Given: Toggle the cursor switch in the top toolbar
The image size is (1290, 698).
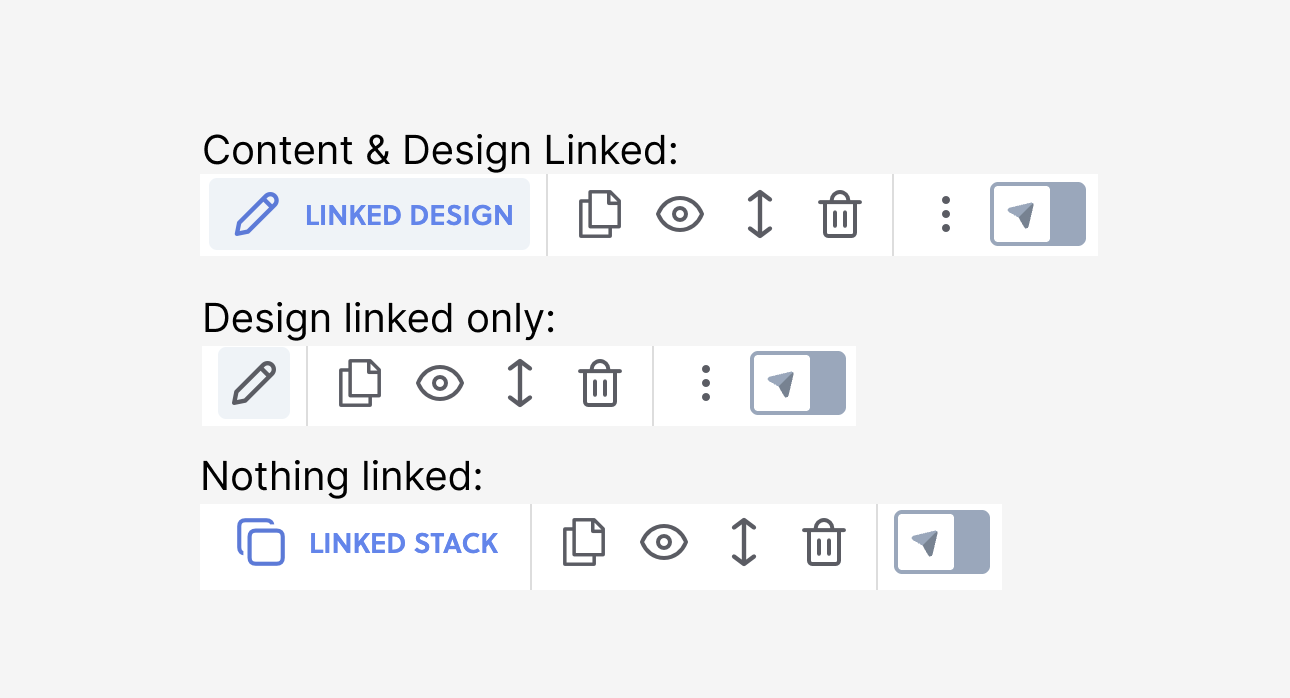Looking at the screenshot, I should click(x=1037, y=214).
